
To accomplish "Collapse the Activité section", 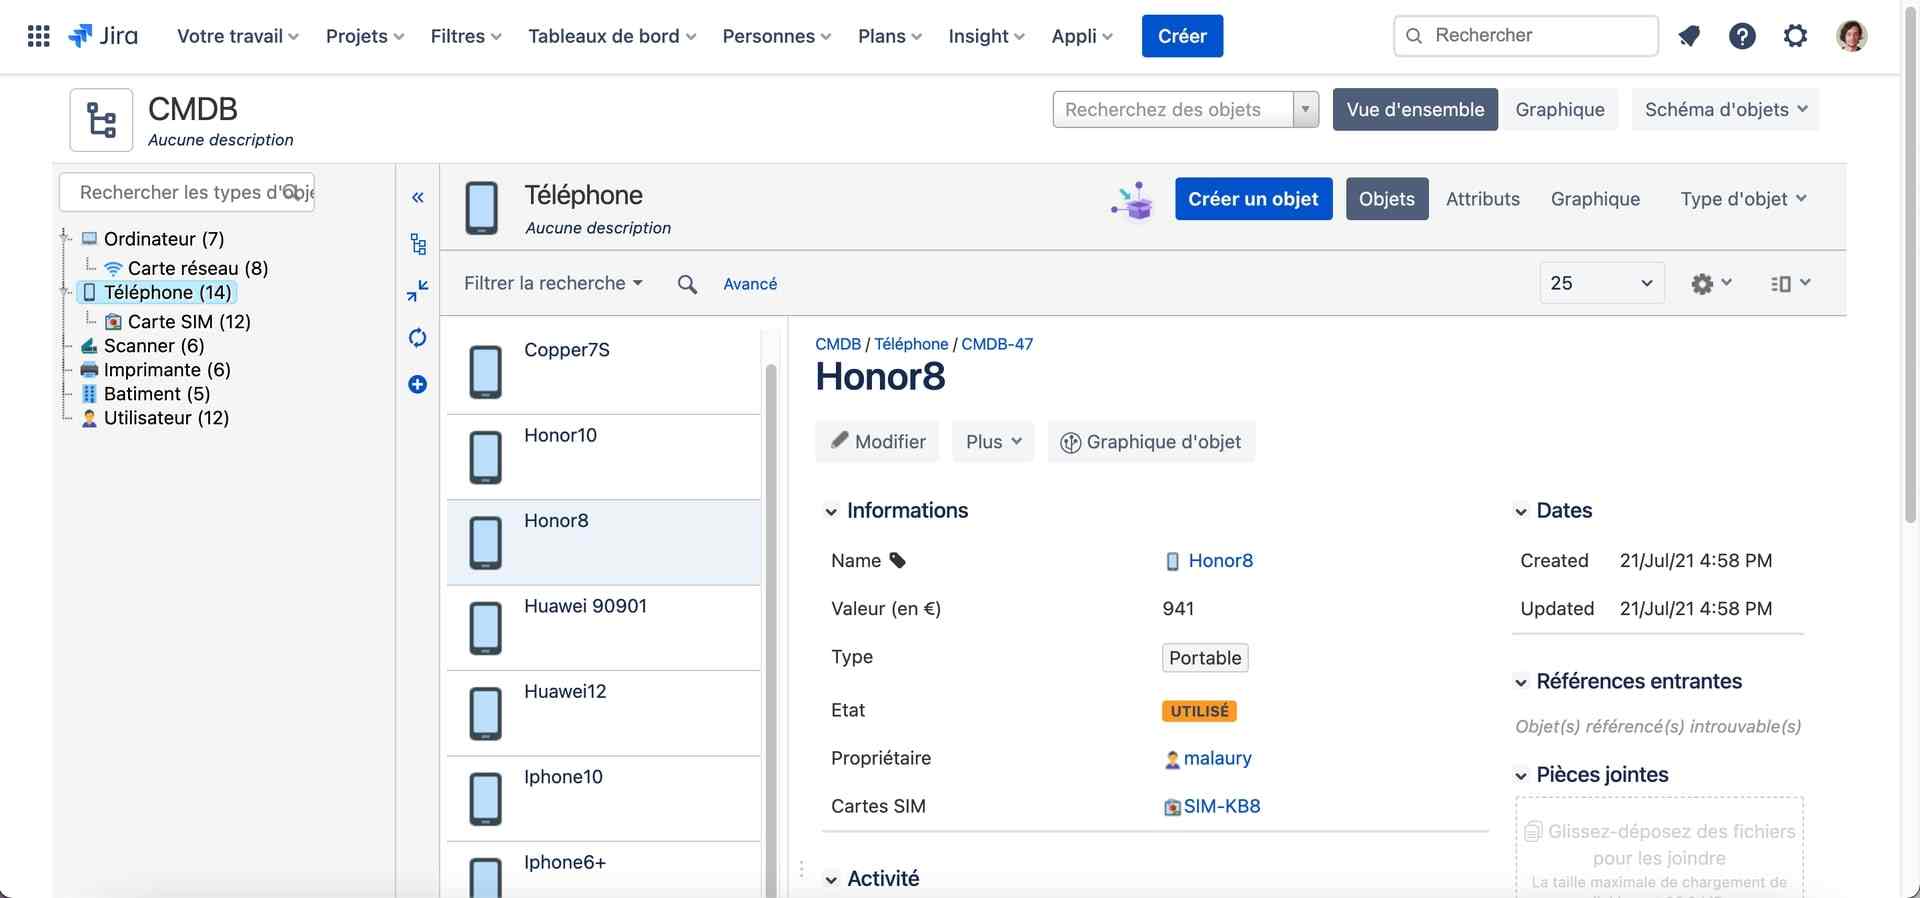I will click(x=831, y=880).
